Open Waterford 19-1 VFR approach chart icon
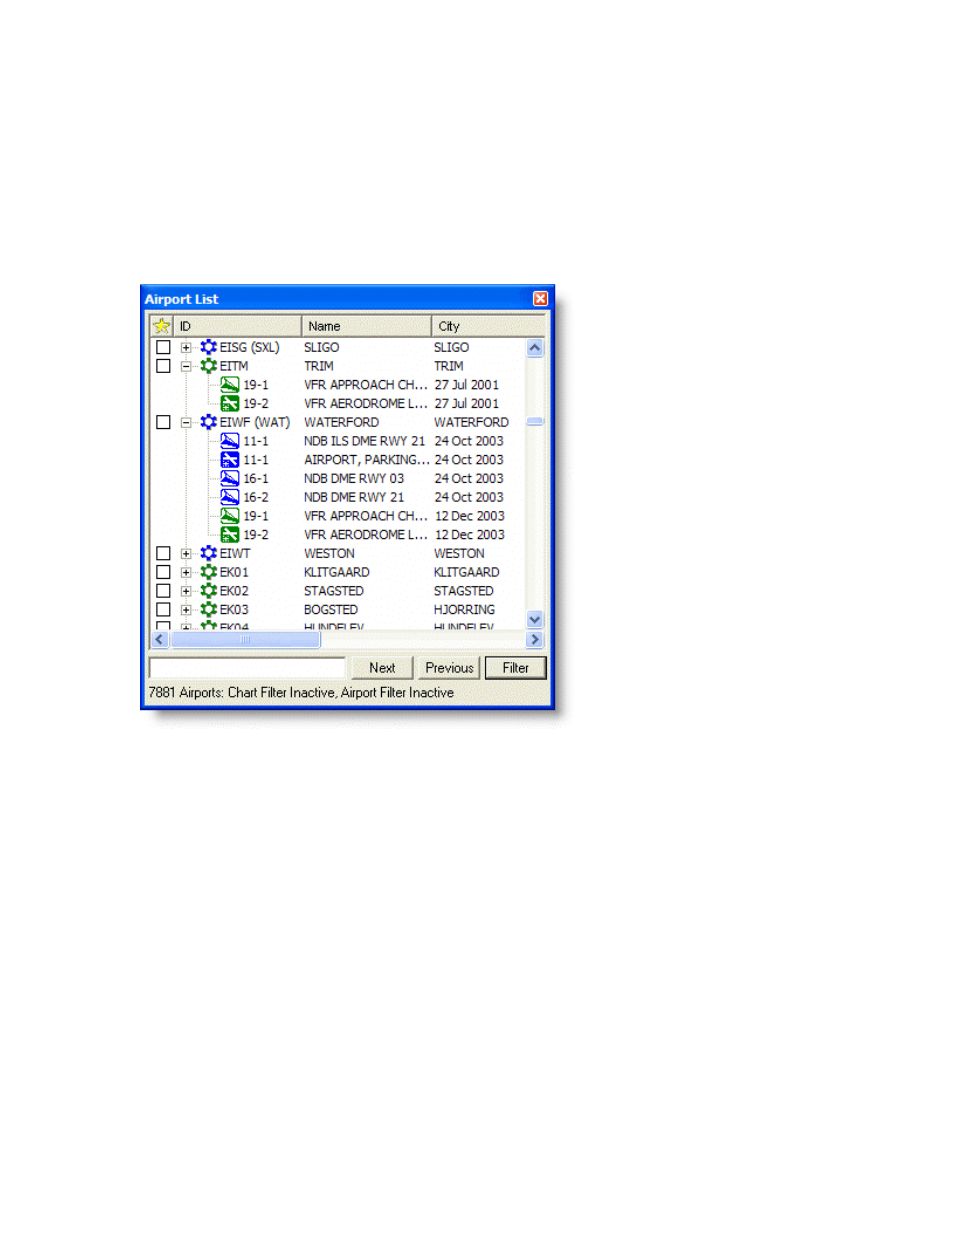954x1235 pixels. click(230, 516)
